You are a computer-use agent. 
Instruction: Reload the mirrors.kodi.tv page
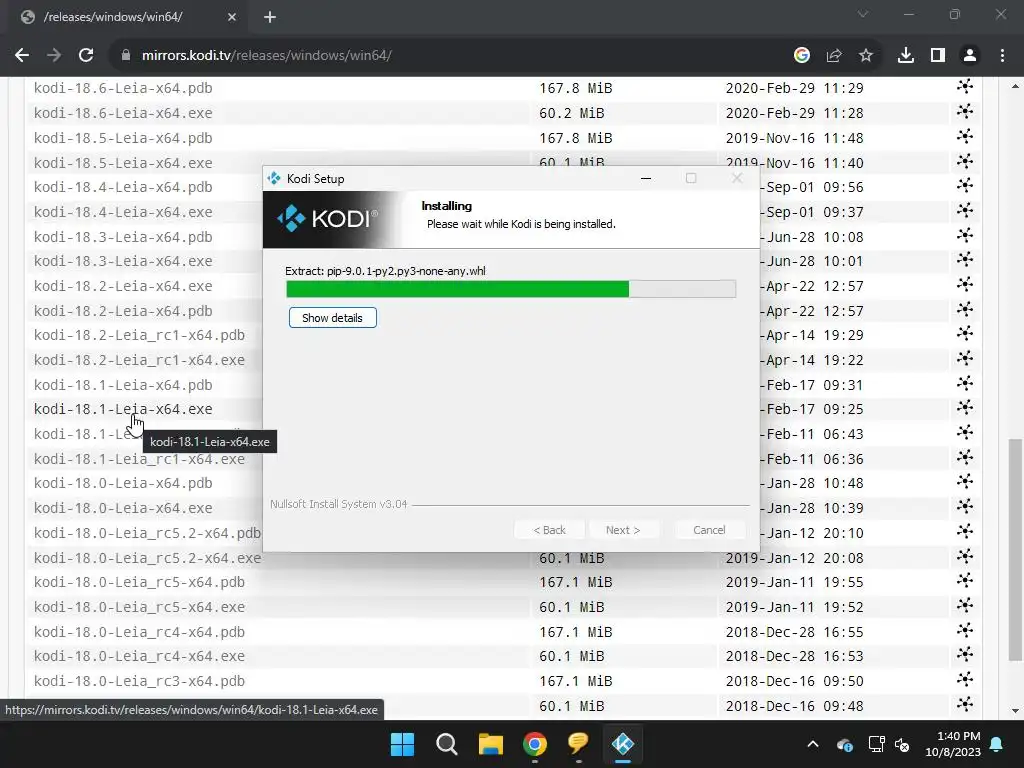[x=86, y=56]
